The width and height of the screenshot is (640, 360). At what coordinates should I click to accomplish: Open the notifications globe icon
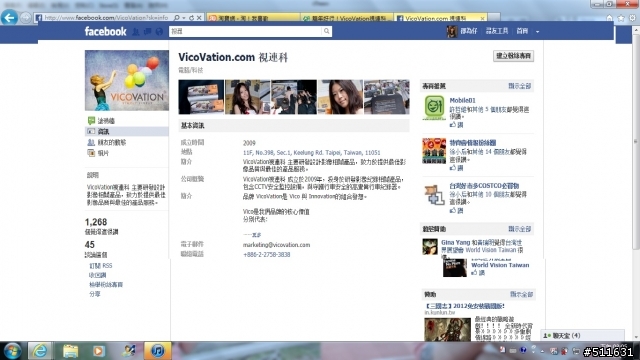[159, 31]
